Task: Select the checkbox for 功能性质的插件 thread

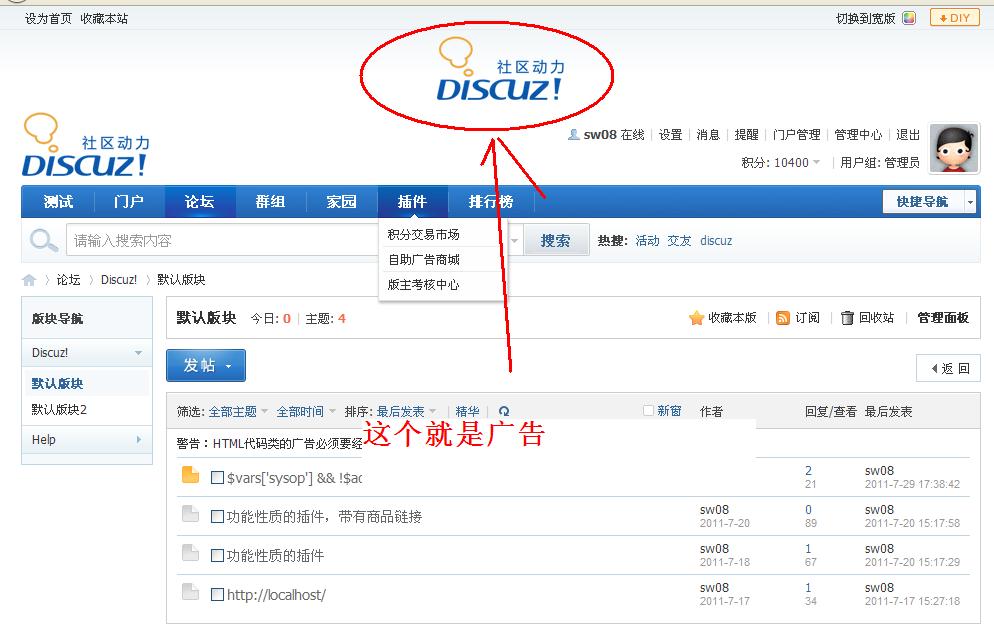Action: tap(217, 554)
